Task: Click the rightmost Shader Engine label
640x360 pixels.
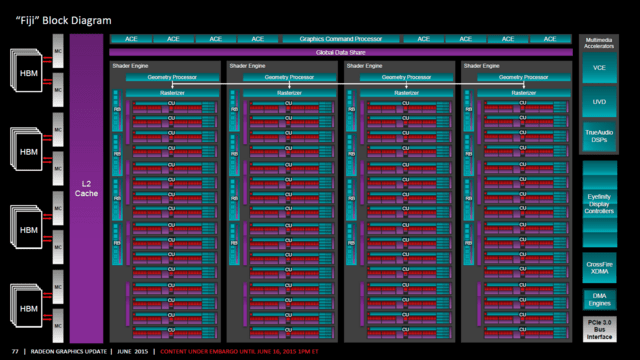Action: (481, 66)
